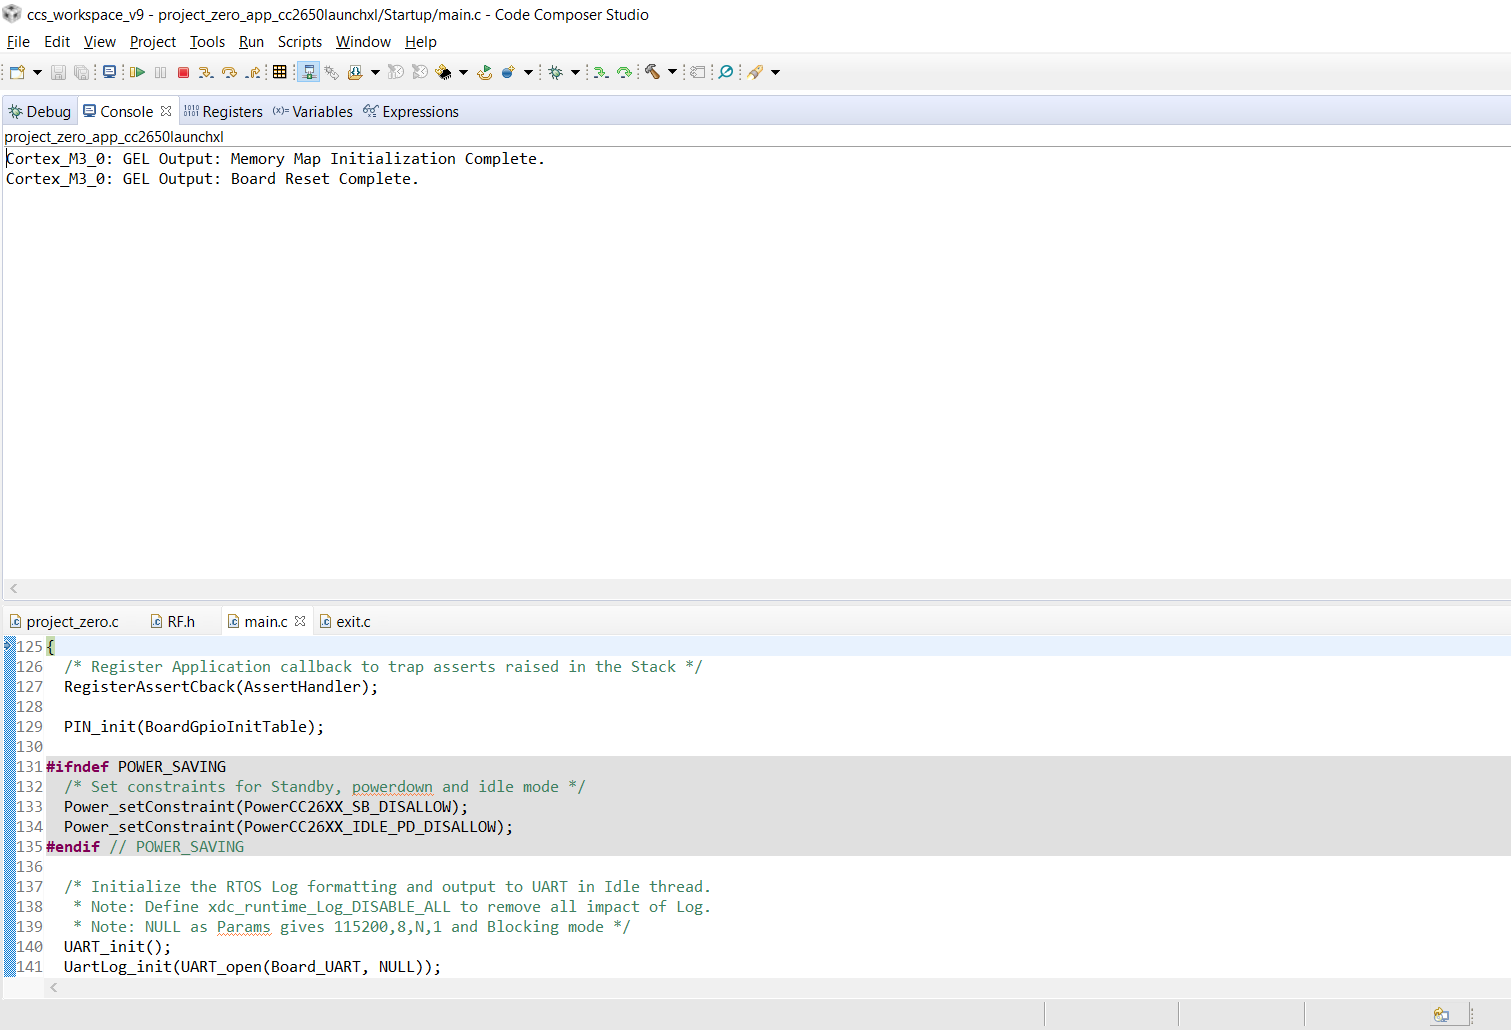Click the #ifndef POWER_SAVING directive line

click(x=136, y=767)
